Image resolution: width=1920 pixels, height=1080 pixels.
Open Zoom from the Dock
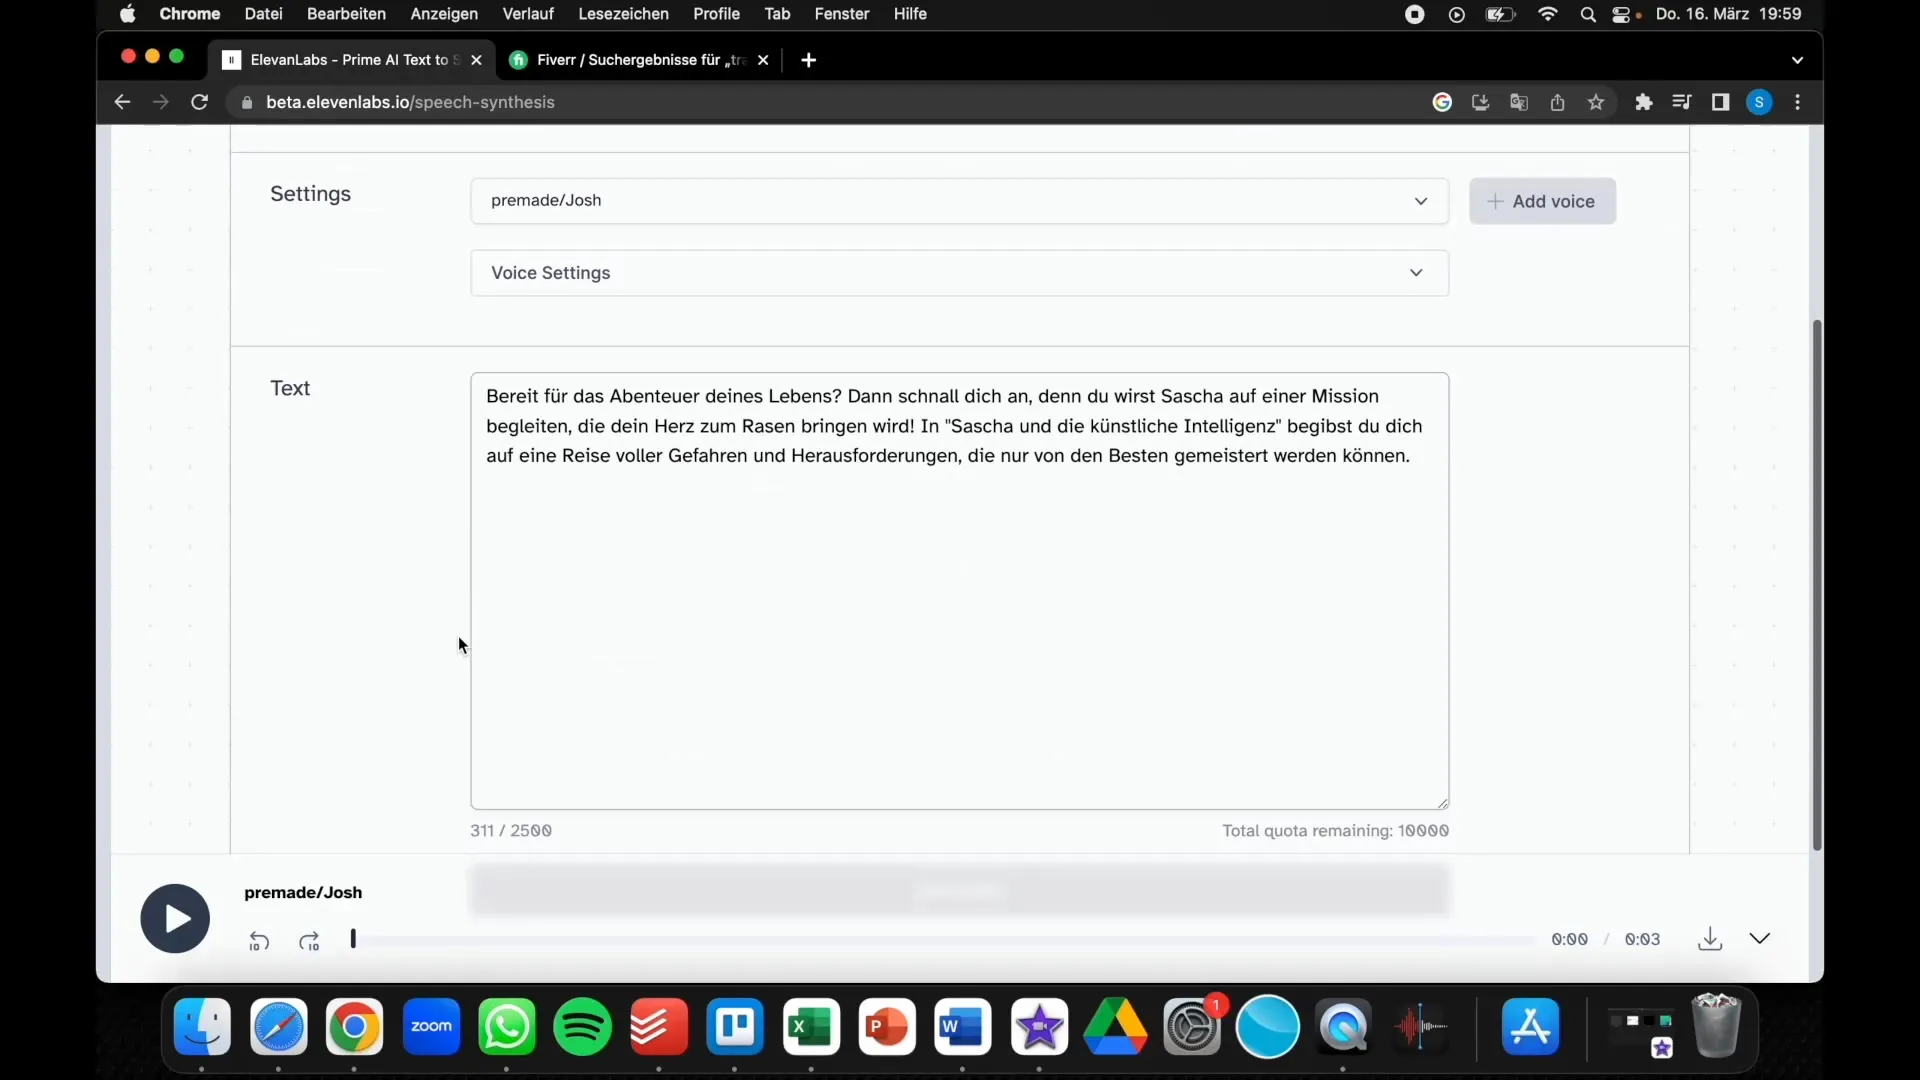[431, 1027]
